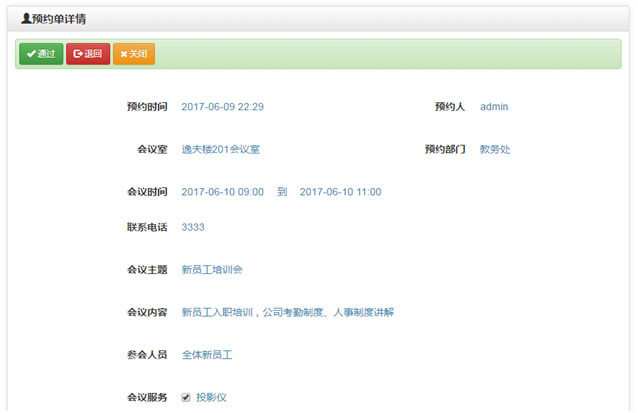Click the orange 关闭 close button
Screen dimensions: 638x413
pyautogui.click(x=133, y=54)
